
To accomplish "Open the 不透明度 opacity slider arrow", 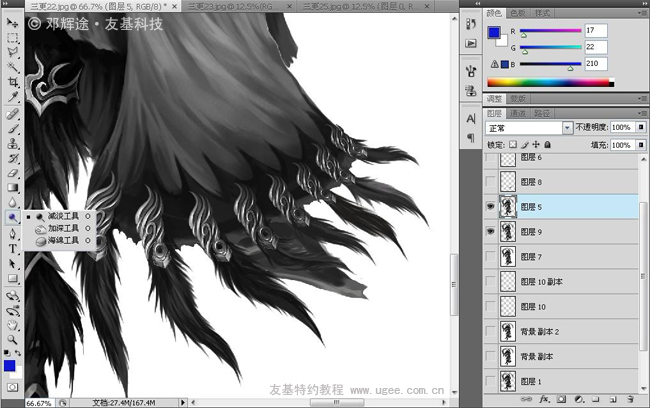I will pos(641,127).
